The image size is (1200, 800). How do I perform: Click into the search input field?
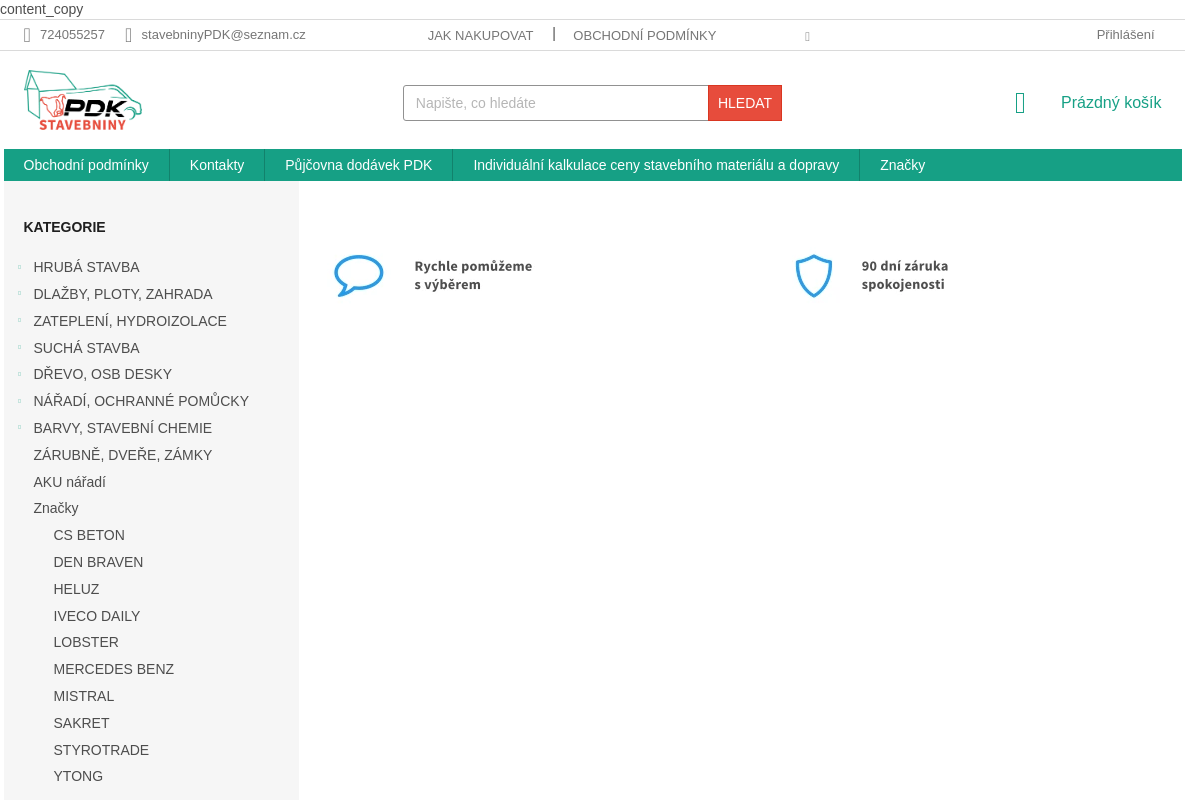pyautogui.click(x=555, y=103)
